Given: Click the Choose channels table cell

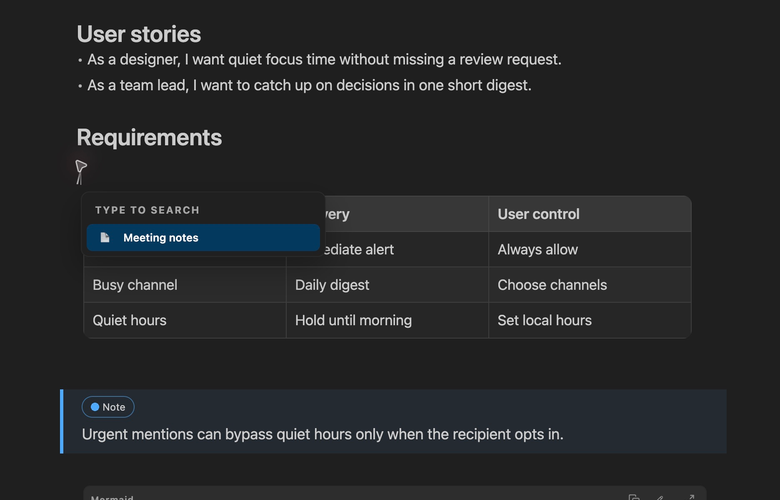Looking at the screenshot, I should pyautogui.click(x=589, y=285).
